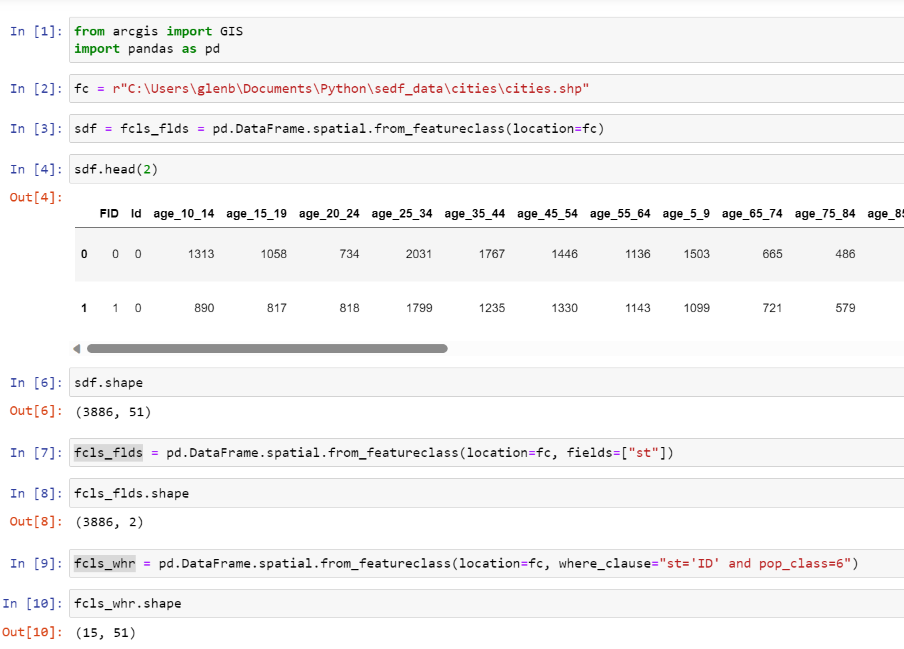The height and width of the screenshot is (649, 904).
Task: Click into the arcgis and pandas import cell
Action: (x=480, y=39)
